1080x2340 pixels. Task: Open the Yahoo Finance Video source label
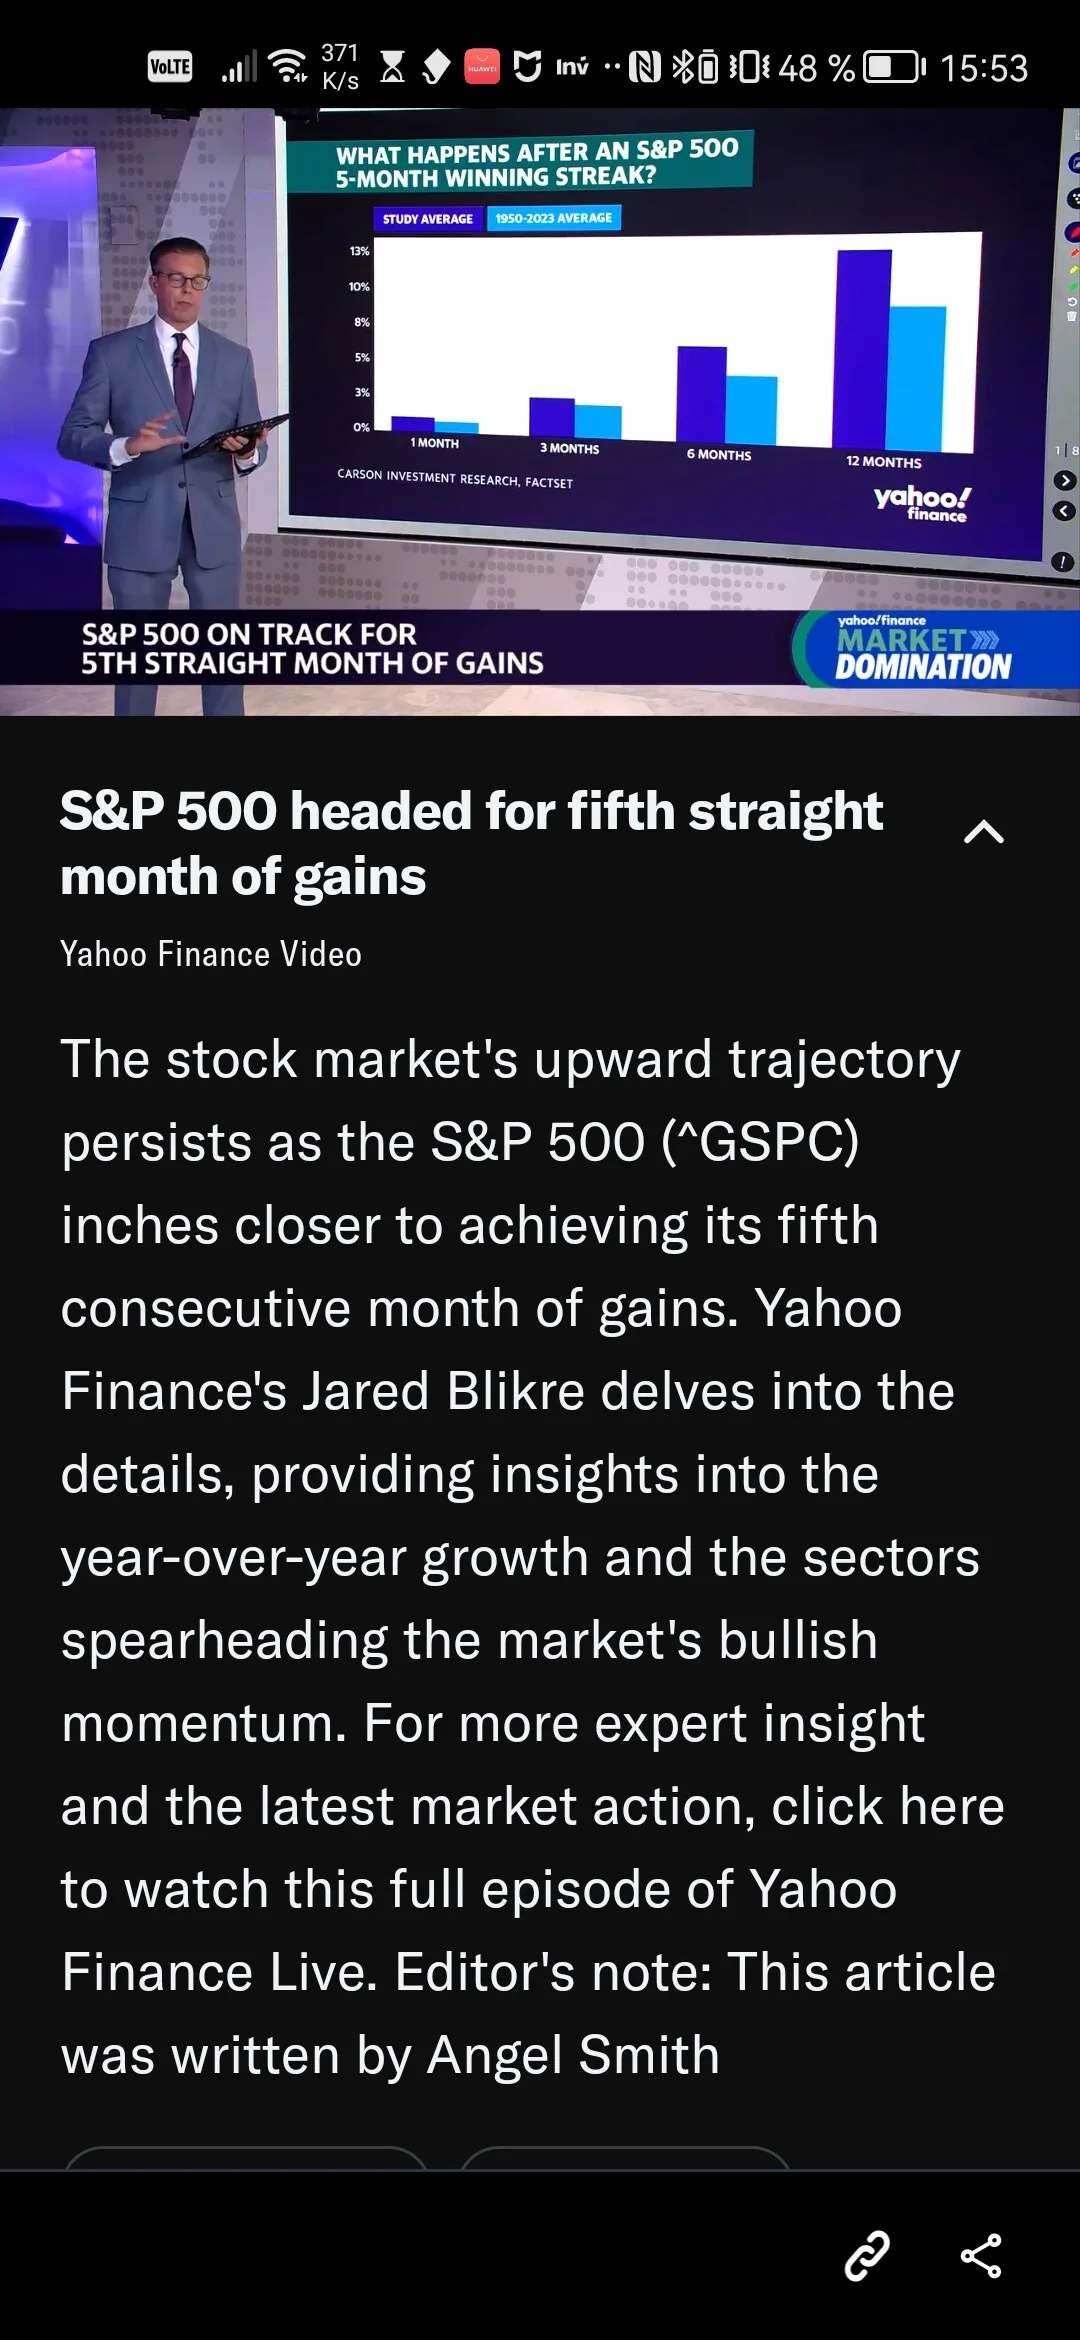coord(211,954)
